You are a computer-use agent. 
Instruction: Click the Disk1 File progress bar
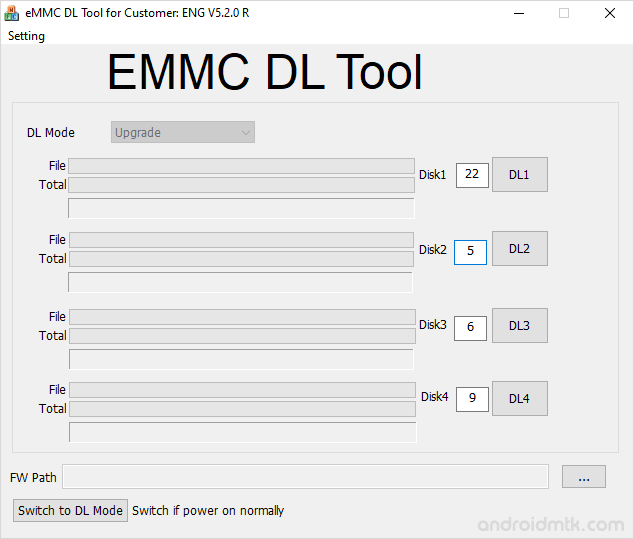coord(241,166)
